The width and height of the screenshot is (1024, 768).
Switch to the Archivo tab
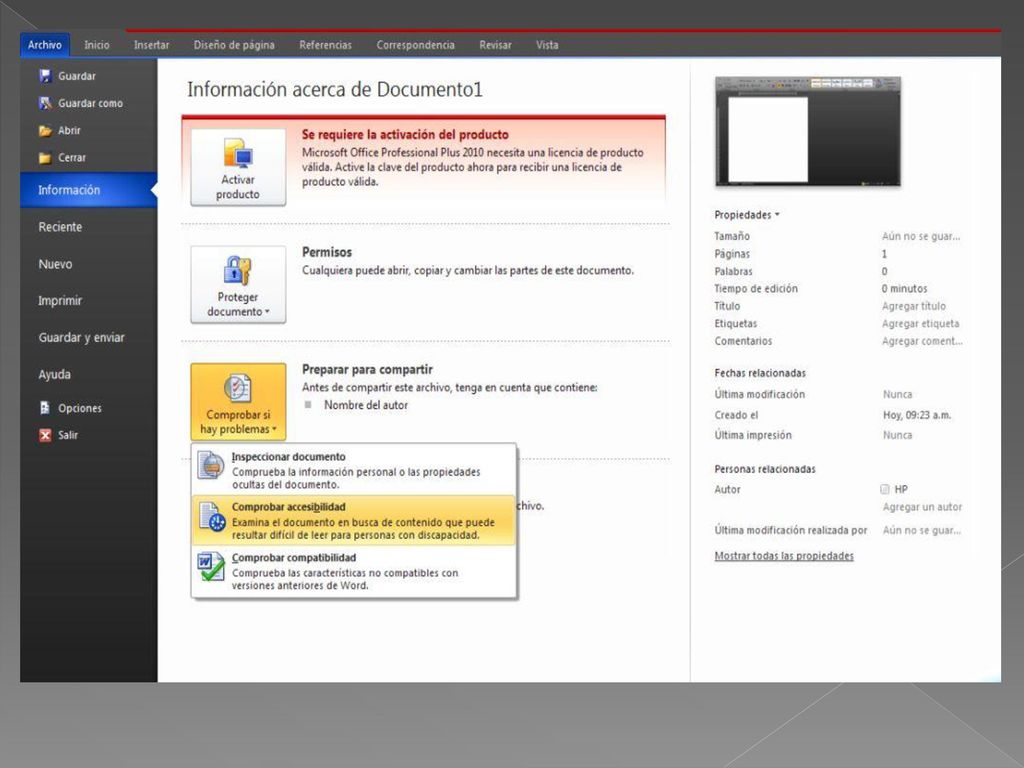tap(44, 45)
